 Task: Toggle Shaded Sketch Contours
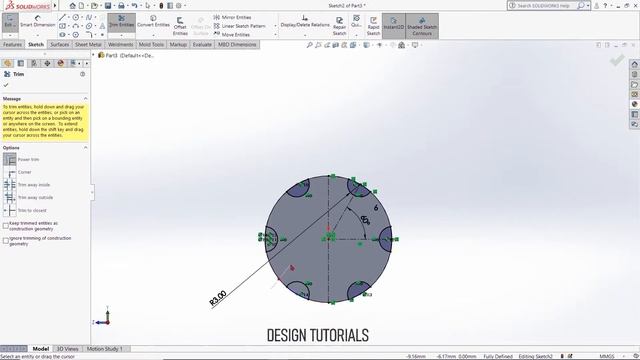coord(422,26)
